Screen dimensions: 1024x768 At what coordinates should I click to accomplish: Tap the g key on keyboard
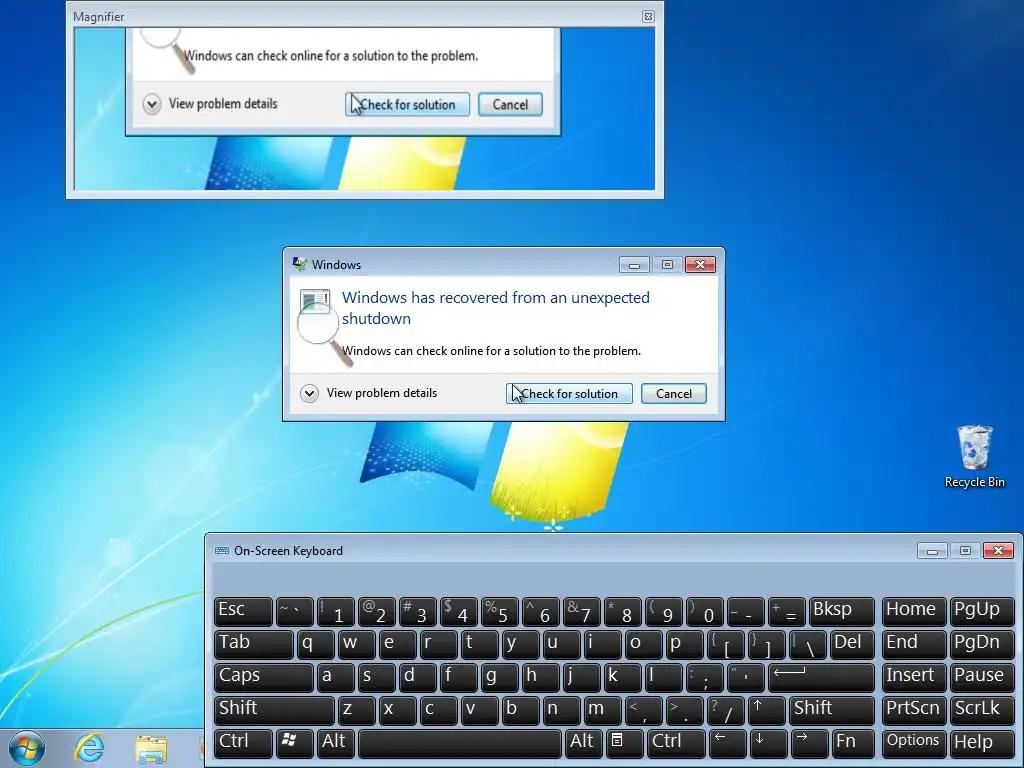point(500,677)
